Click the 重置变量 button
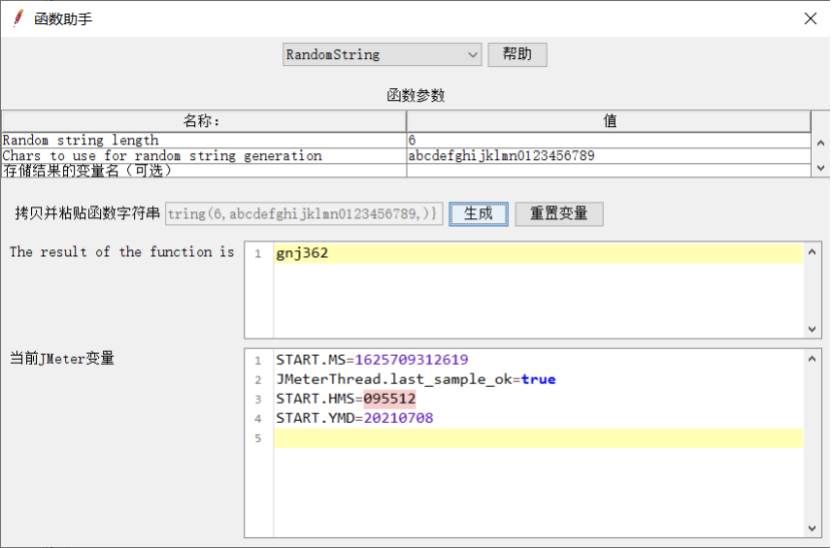832x548 pixels. click(x=558, y=214)
